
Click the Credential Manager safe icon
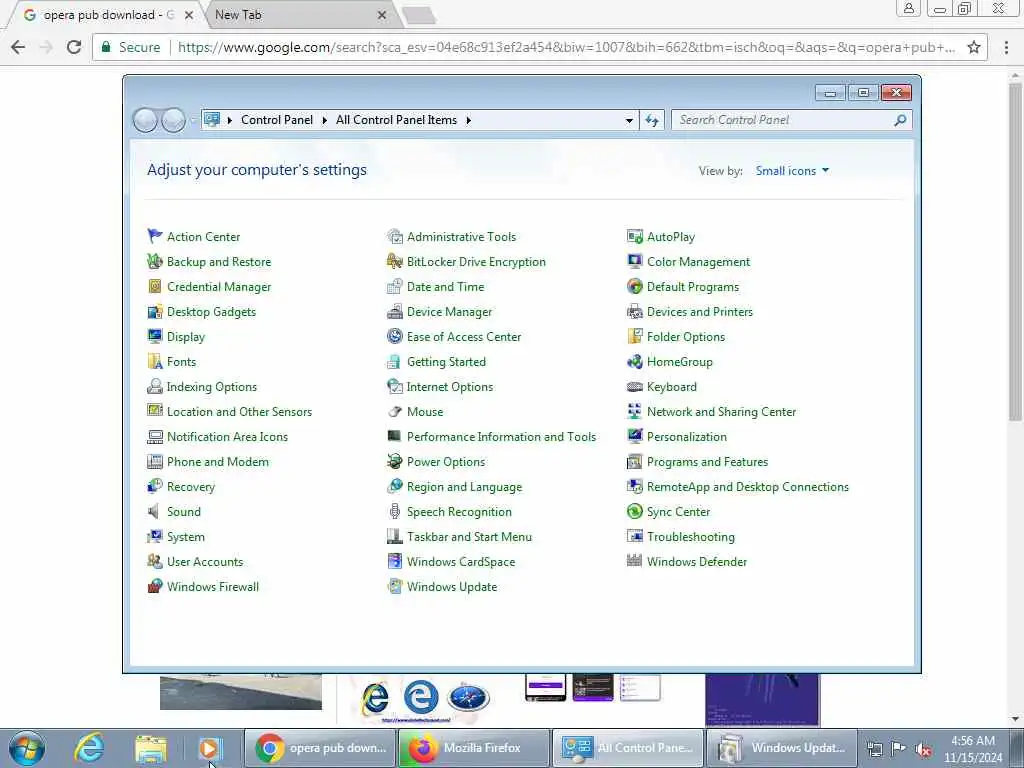[155, 287]
